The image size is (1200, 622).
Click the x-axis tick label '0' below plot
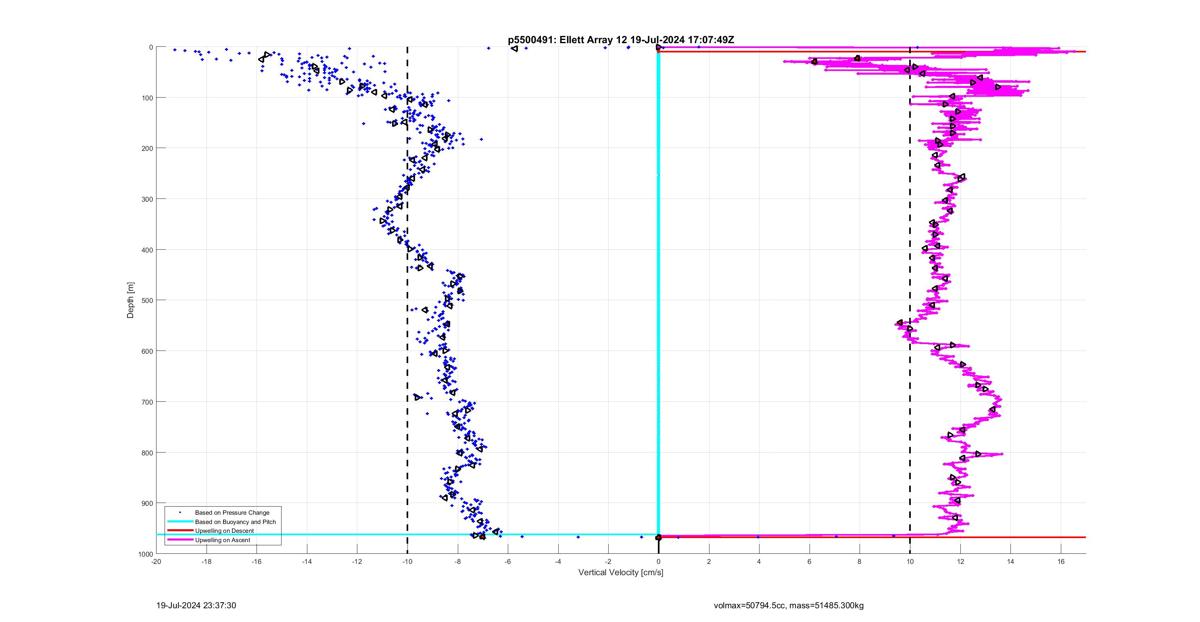click(x=659, y=562)
